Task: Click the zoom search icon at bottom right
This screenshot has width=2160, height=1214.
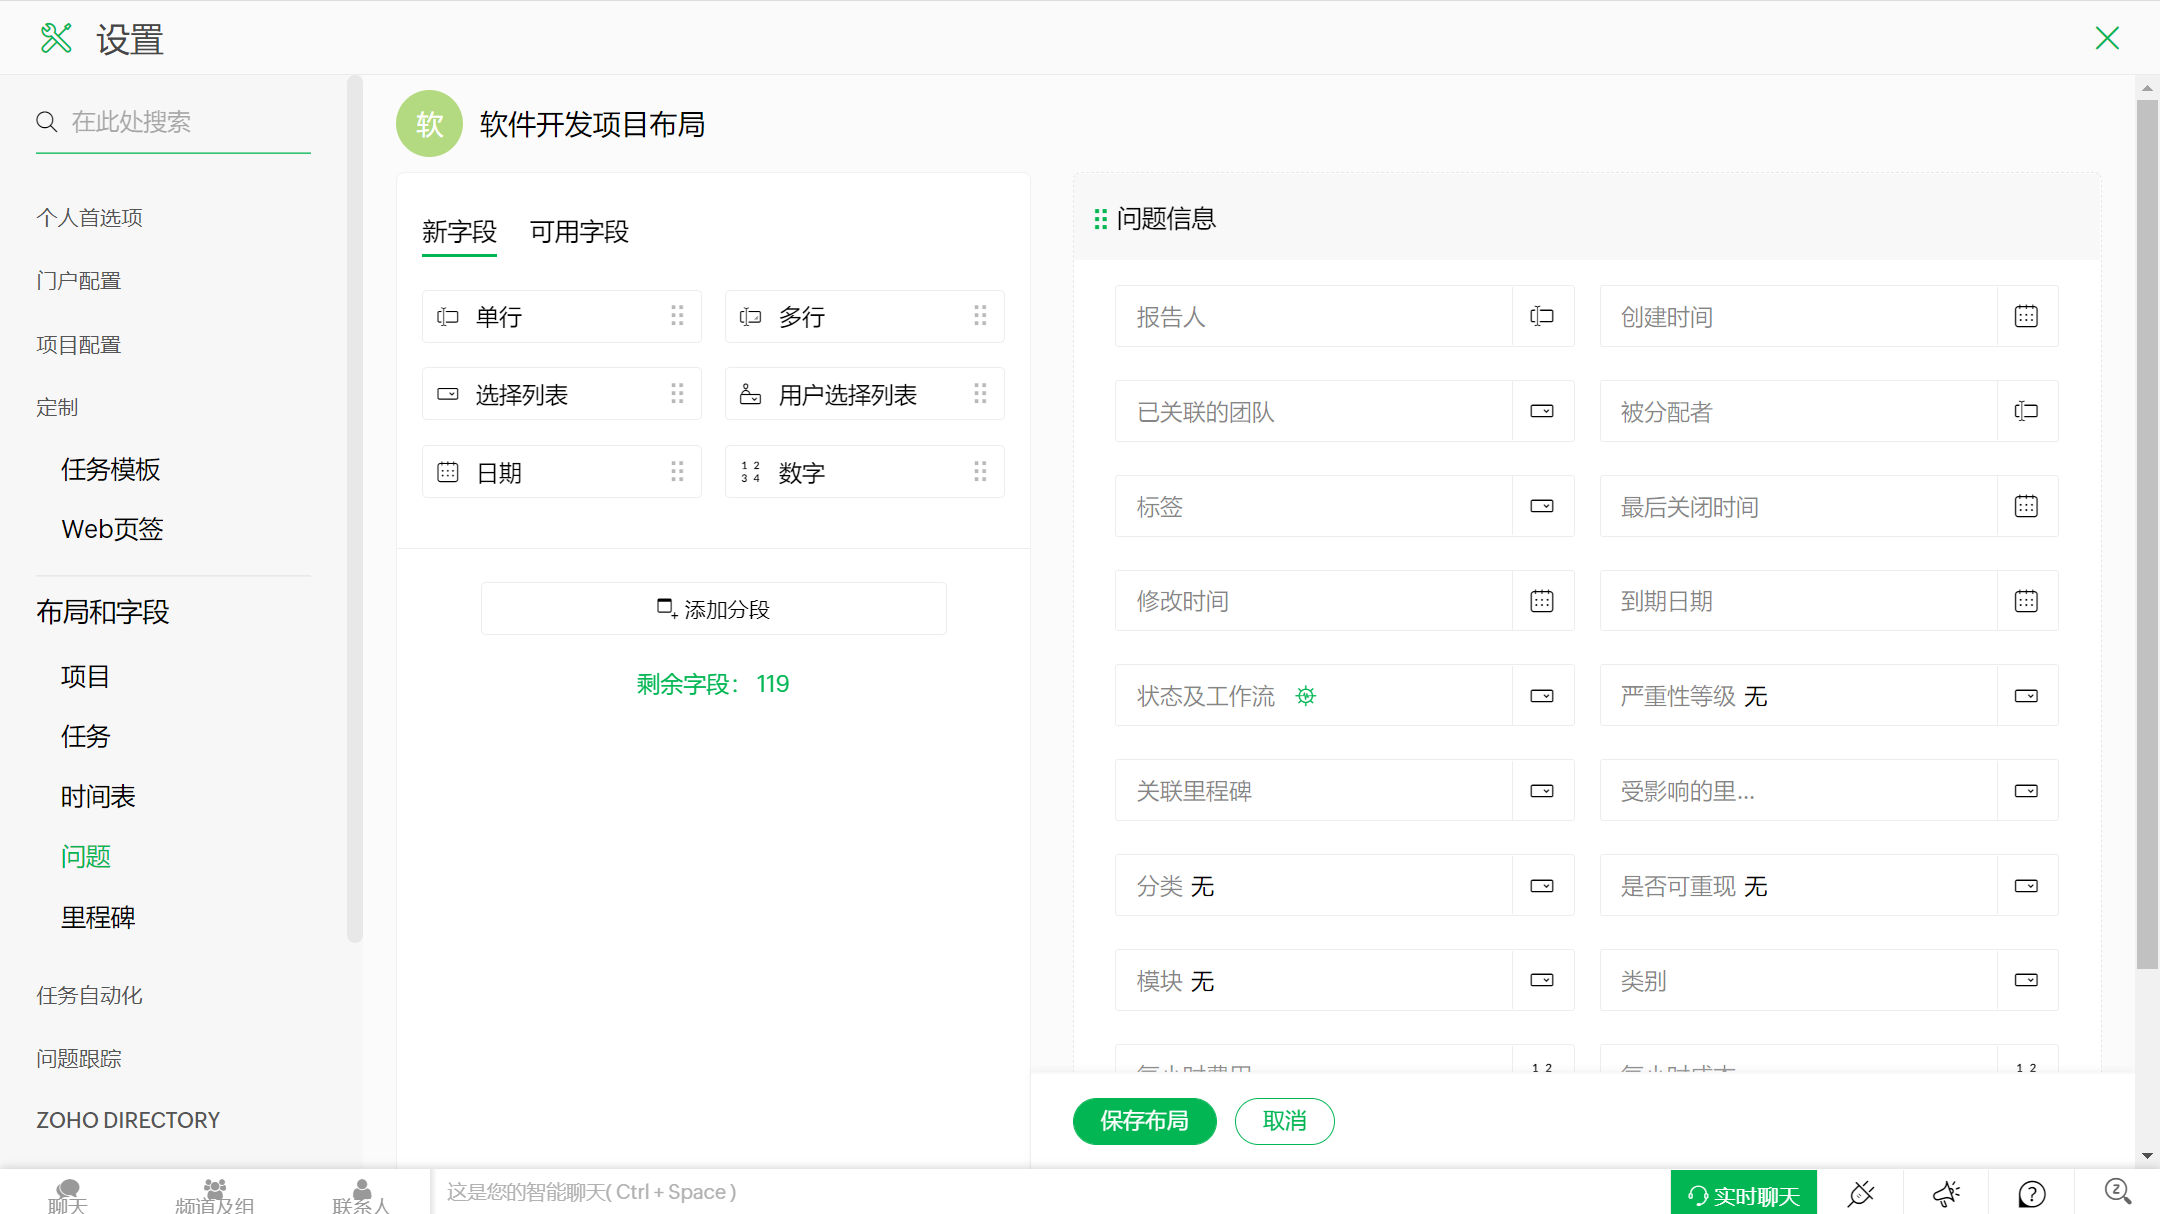Action: [2117, 1192]
